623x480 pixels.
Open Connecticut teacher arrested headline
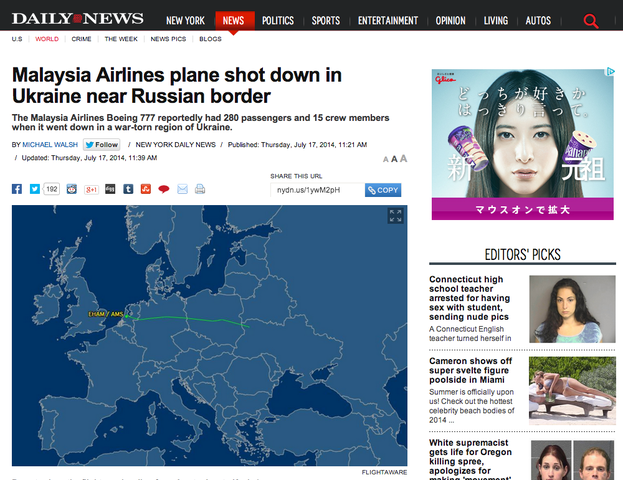470,298
